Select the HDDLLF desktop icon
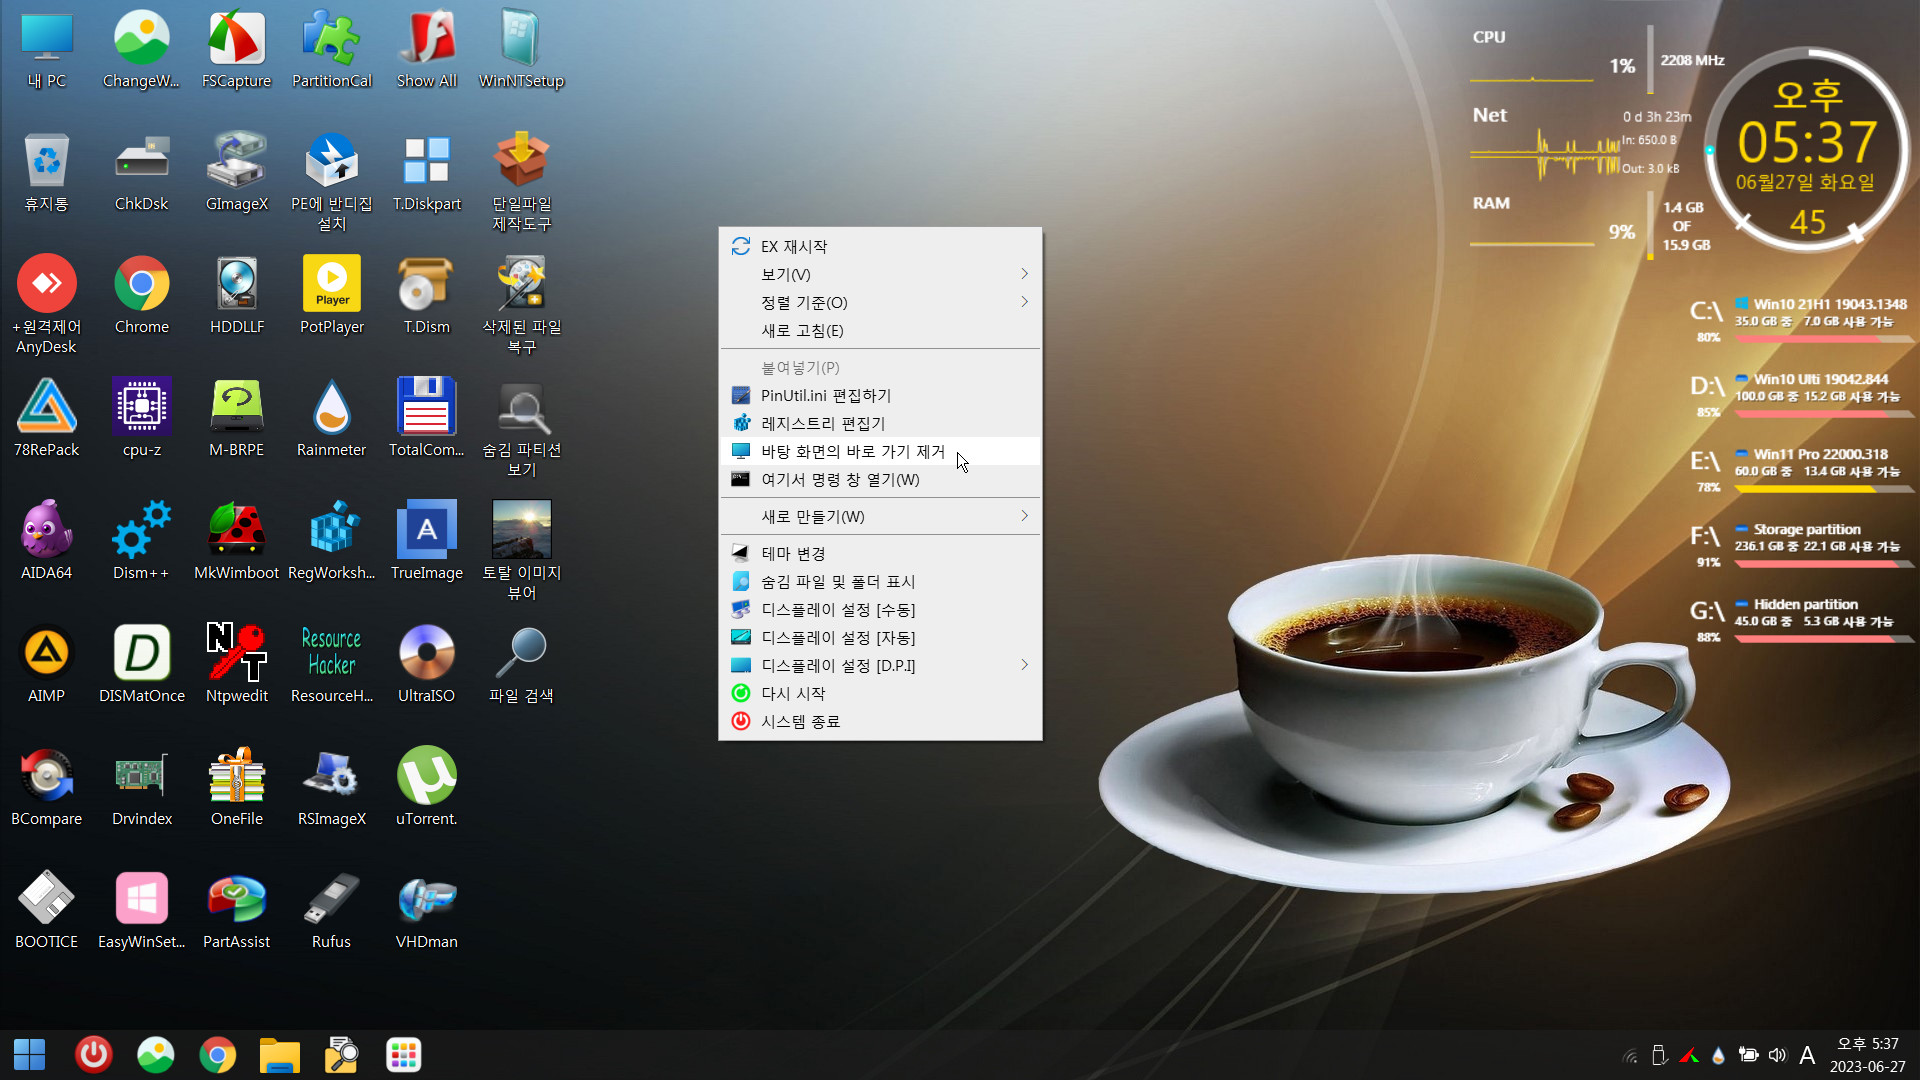 tap(236, 296)
